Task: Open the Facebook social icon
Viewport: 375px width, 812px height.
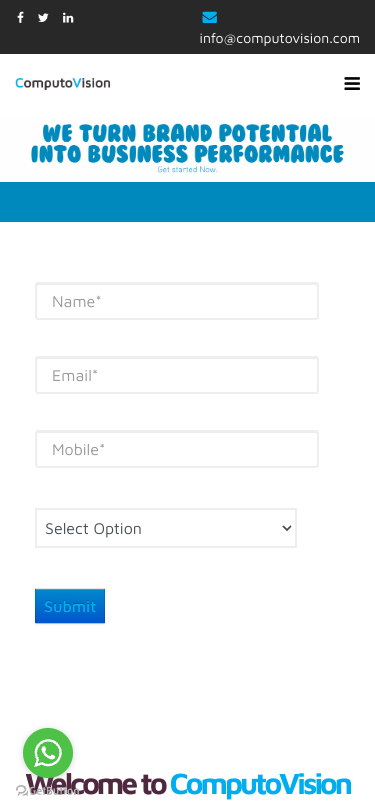Action: (x=20, y=18)
